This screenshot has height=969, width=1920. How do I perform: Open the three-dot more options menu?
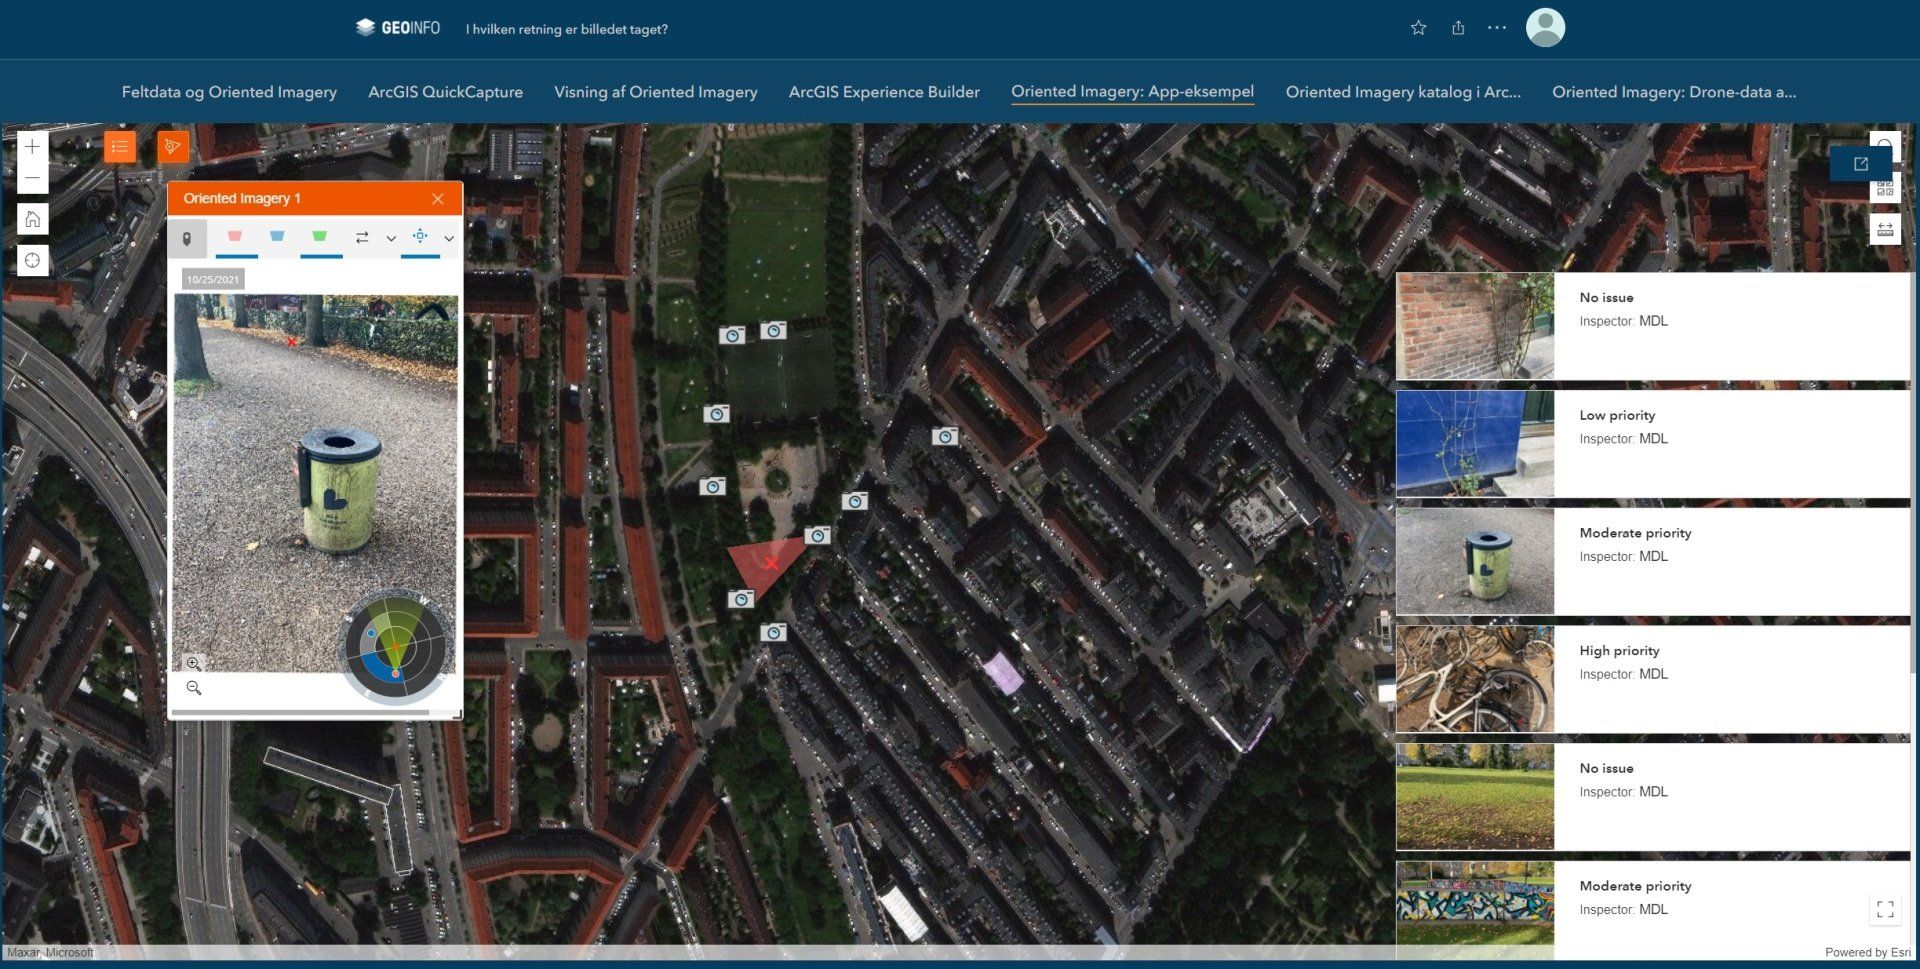click(x=1496, y=28)
